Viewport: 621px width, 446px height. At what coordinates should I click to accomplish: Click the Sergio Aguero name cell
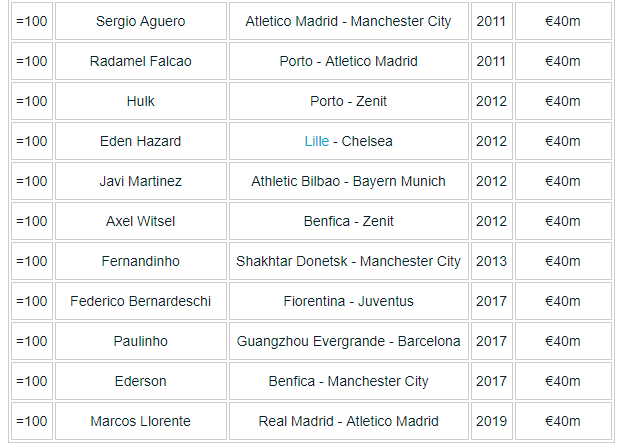click(x=140, y=21)
